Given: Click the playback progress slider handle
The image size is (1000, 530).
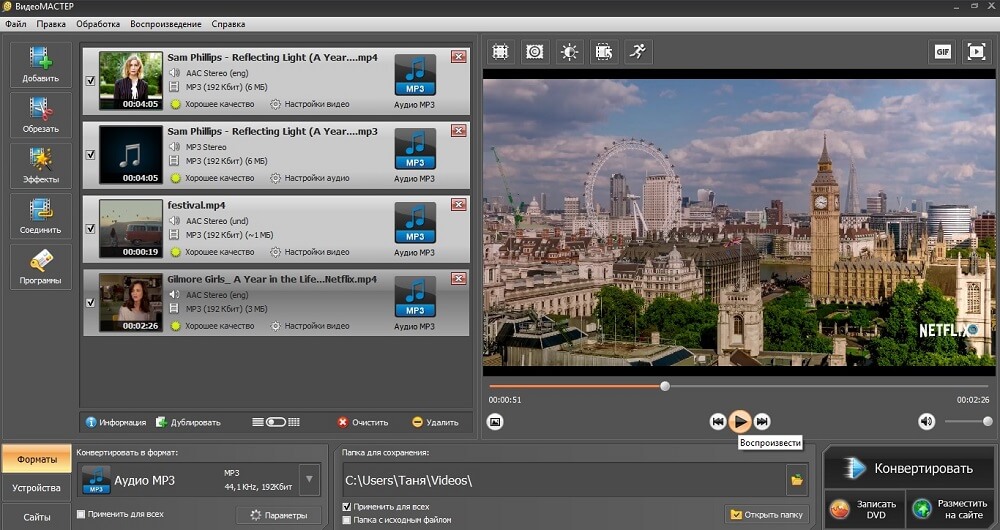Looking at the screenshot, I should pos(665,386).
